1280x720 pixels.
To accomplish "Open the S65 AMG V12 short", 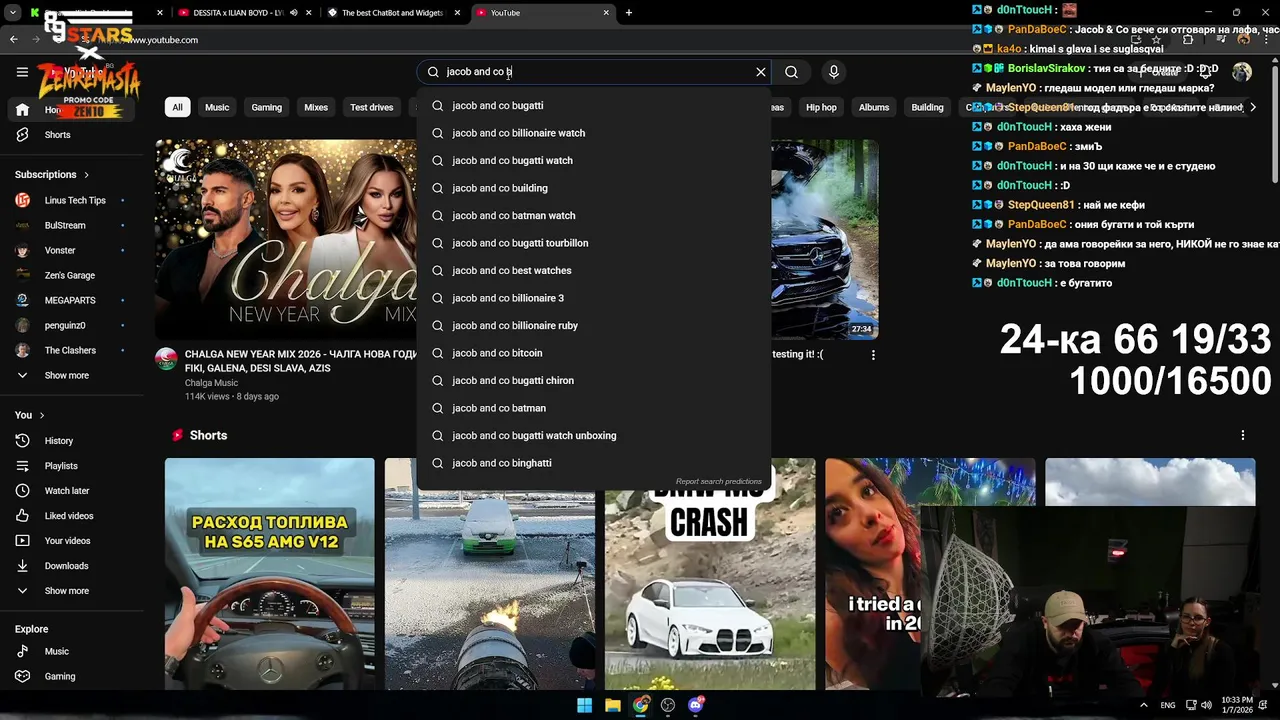I will (270, 574).
